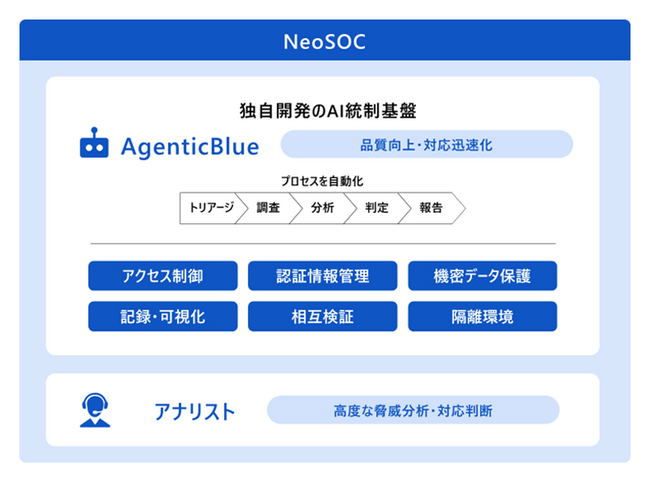
Task: Click the 隔離環境 button
Action: [x=483, y=316]
